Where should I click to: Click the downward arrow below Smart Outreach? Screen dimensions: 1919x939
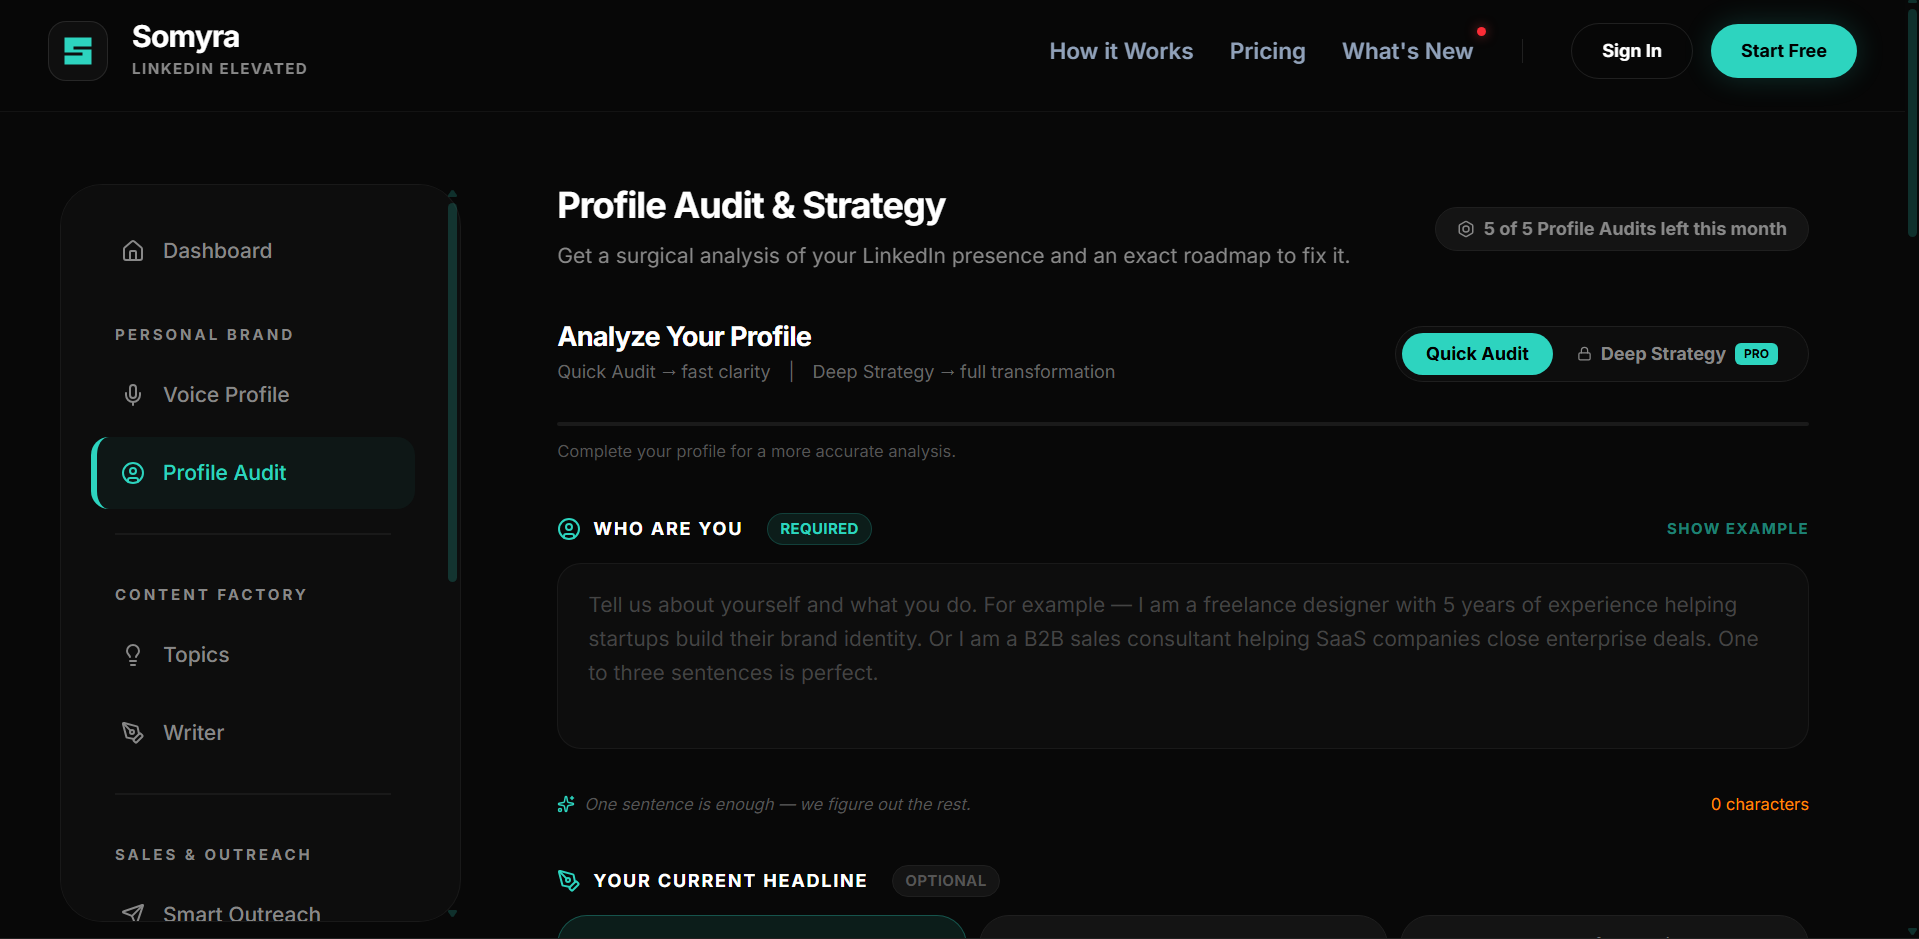point(452,915)
